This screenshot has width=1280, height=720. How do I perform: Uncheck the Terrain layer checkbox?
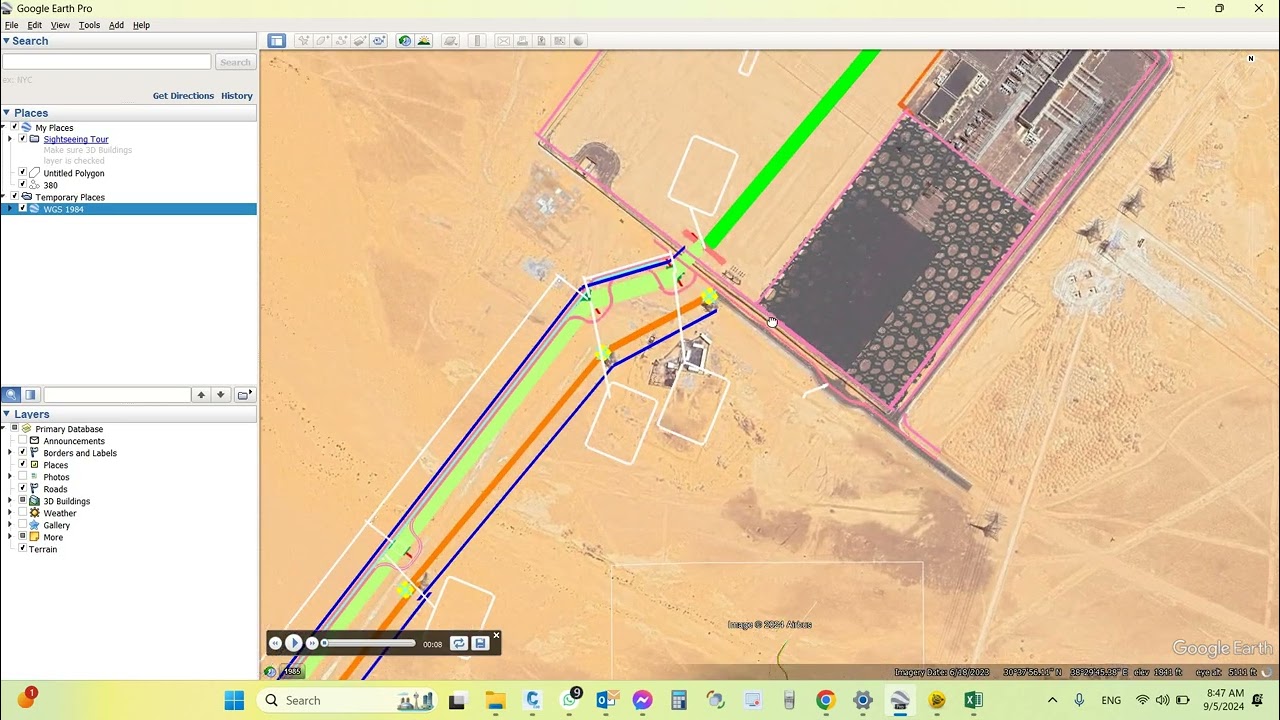[23, 548]
